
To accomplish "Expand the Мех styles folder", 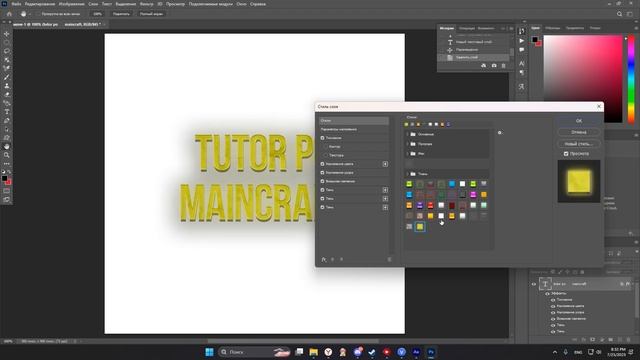I will (x=407, y=154).
